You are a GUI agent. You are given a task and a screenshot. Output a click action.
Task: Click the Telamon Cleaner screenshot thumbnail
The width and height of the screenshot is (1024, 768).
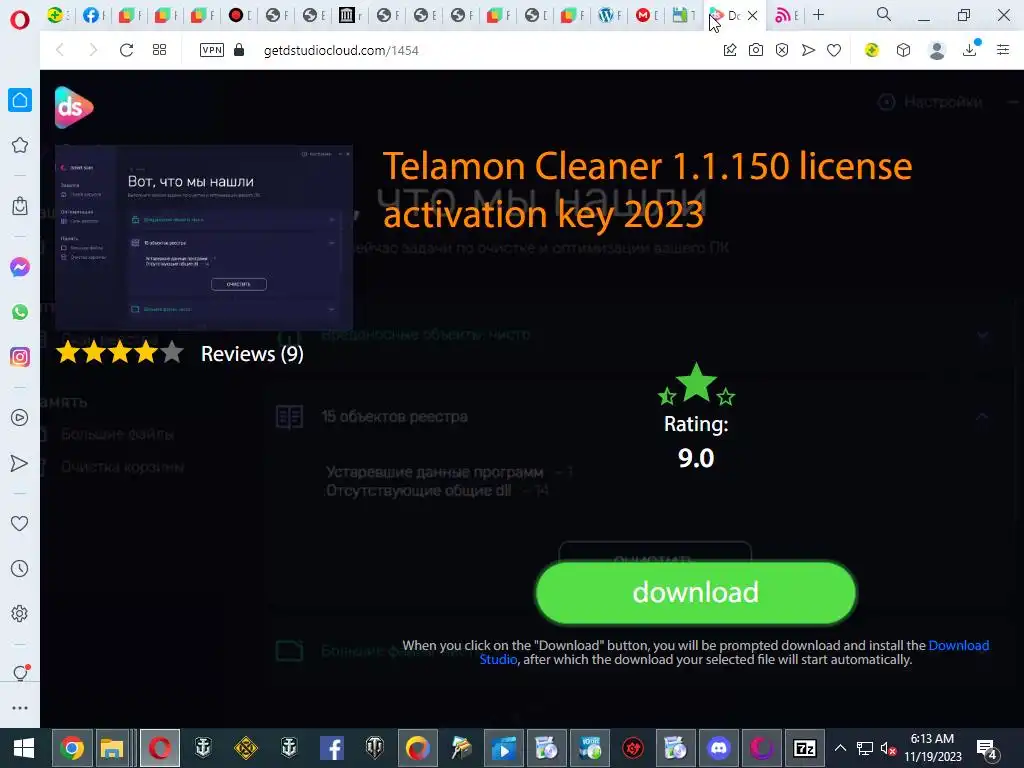point(204,238)
